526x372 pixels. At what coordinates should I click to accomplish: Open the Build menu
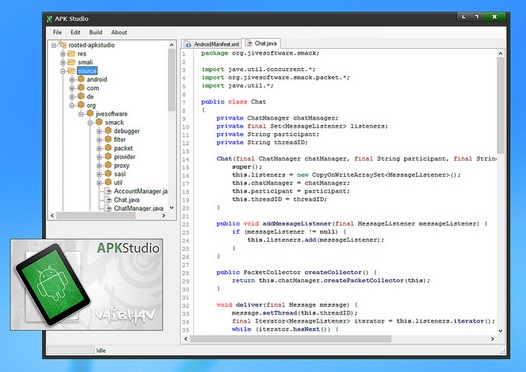pos(96,32)
